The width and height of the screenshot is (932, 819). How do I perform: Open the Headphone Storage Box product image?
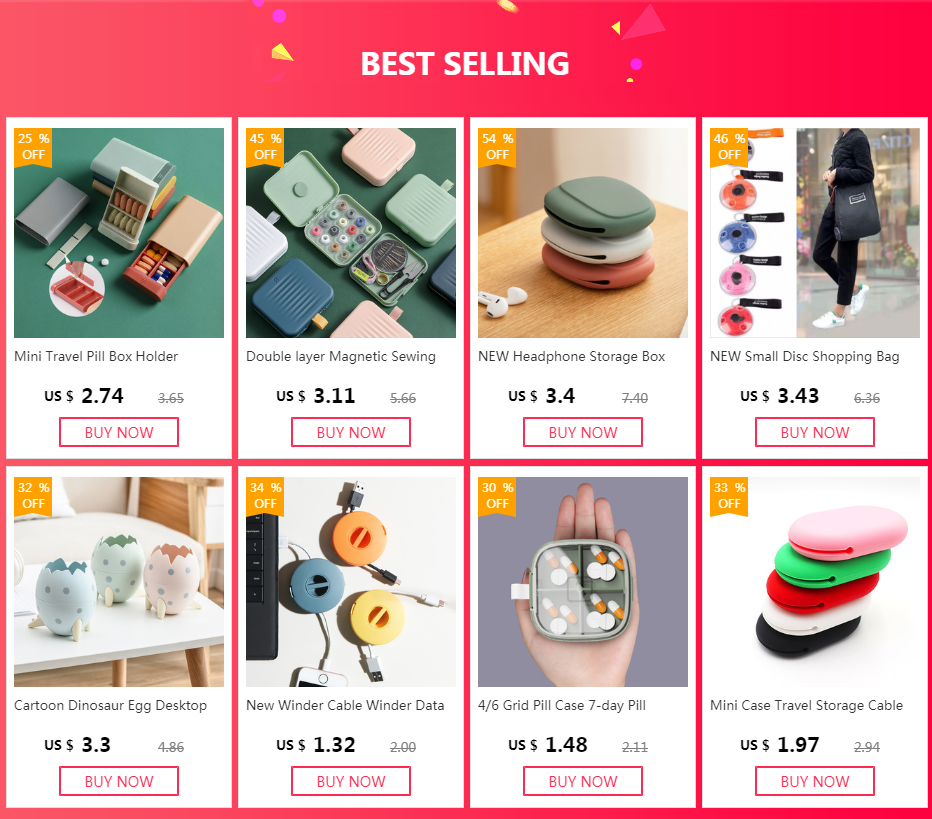(x=582, y=233)
